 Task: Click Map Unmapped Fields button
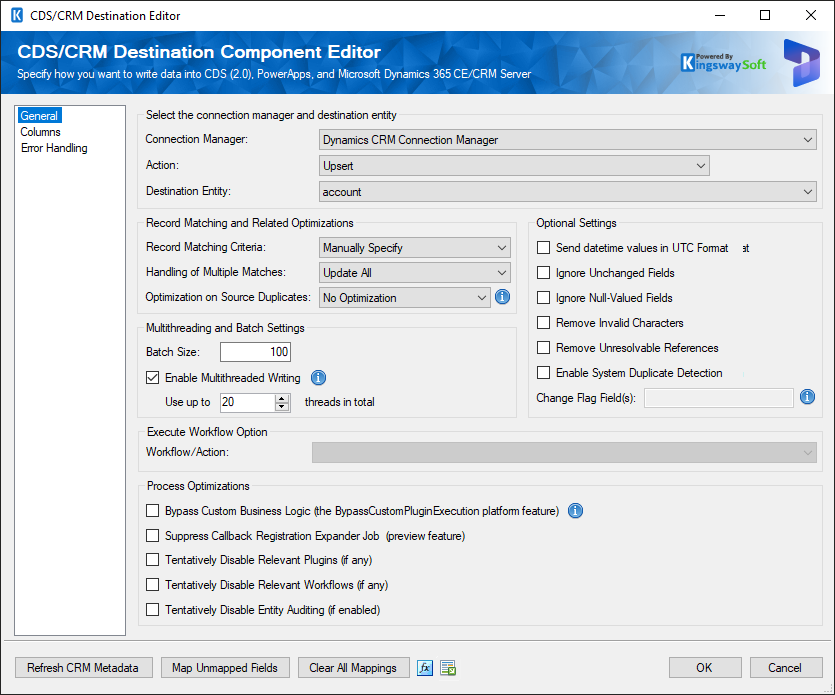pyautogui.click(x=225, y=668)
